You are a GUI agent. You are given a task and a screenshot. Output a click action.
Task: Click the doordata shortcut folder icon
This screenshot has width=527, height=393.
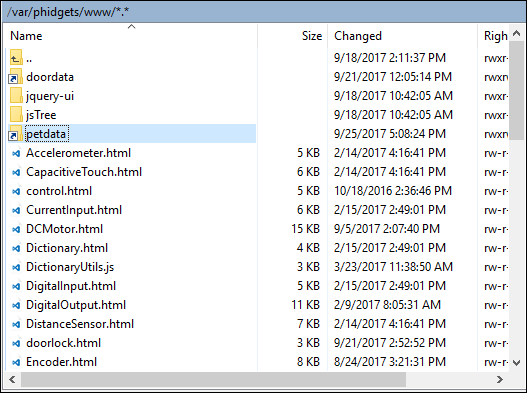tap(15, 77)
